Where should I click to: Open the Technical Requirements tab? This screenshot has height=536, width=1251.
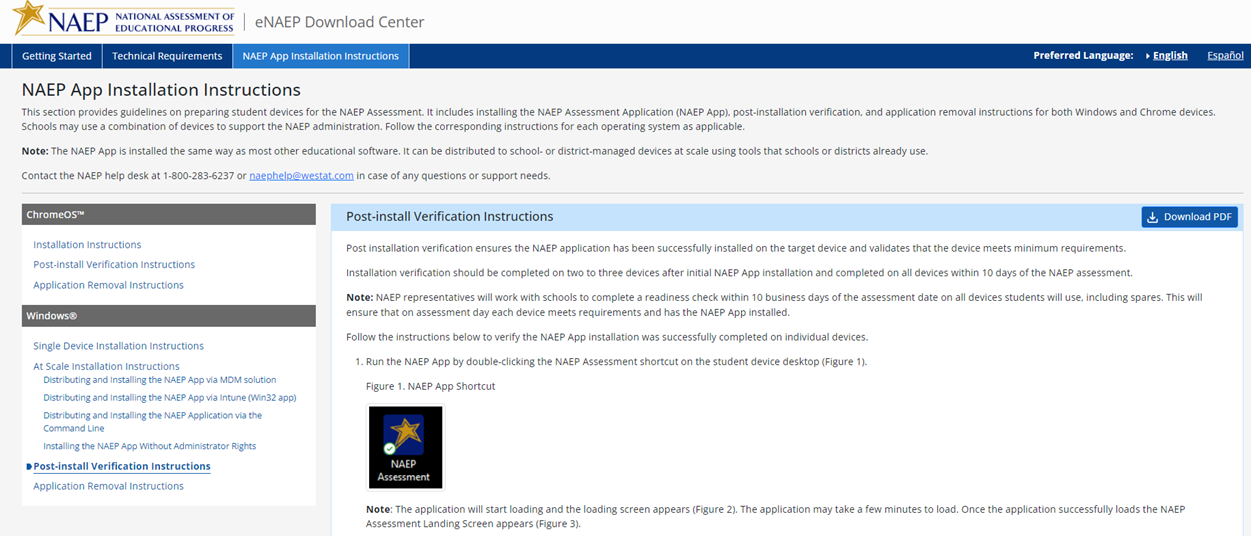tap(167, 56)
